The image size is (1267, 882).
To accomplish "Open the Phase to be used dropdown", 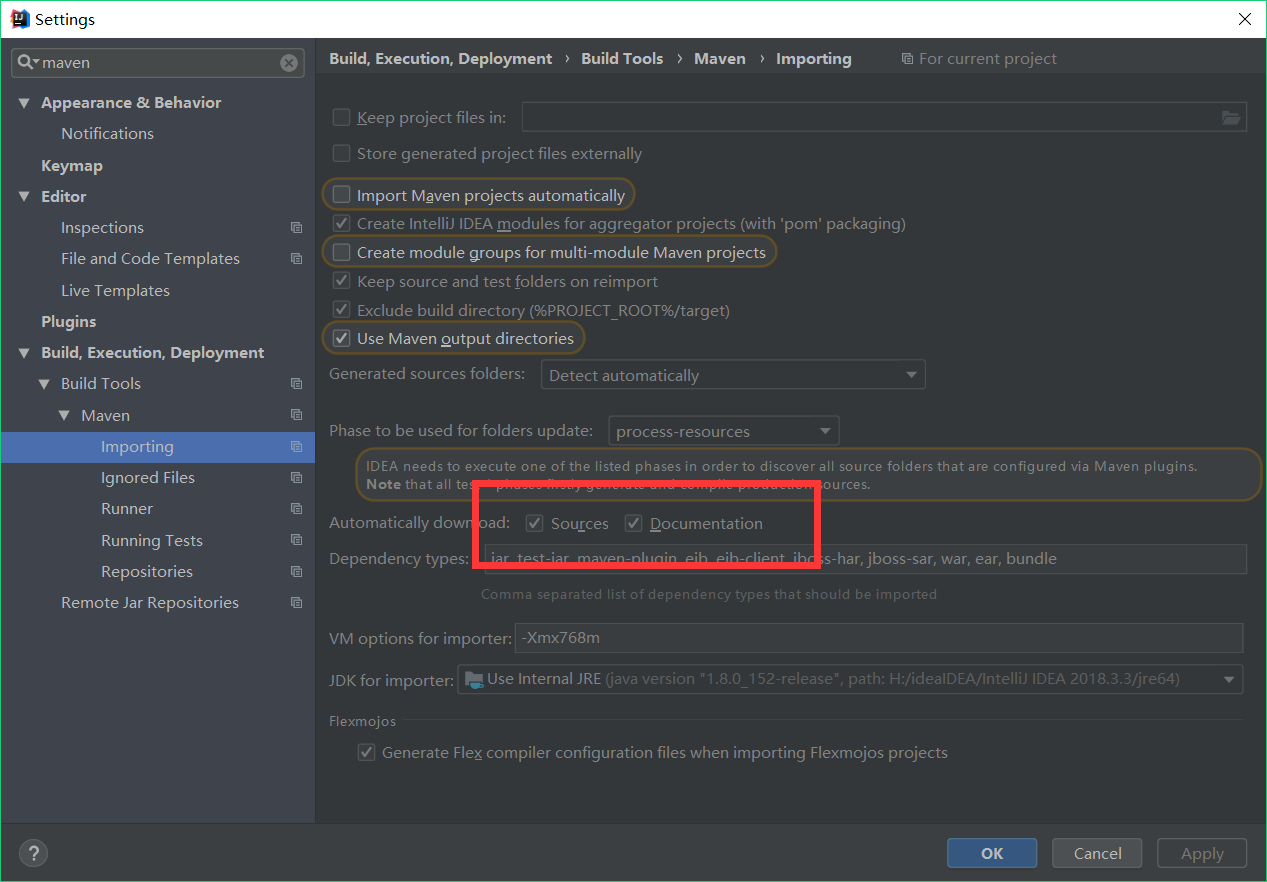I will tap(826, 430).
